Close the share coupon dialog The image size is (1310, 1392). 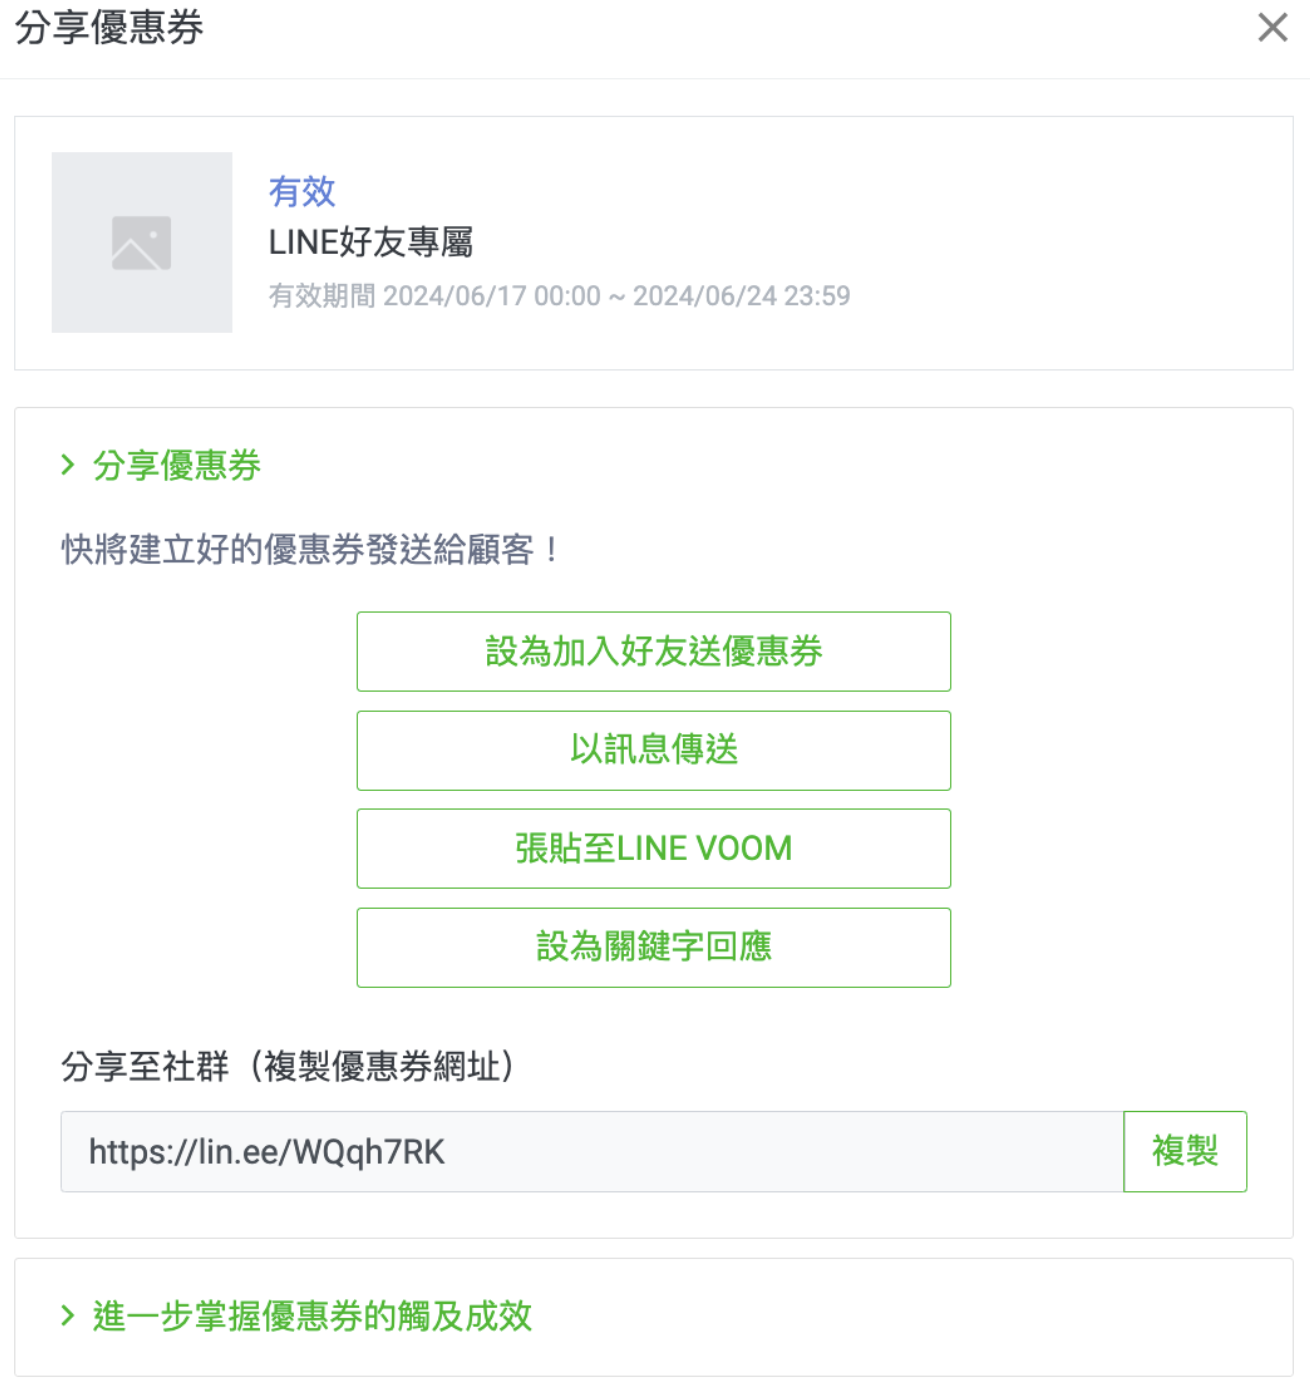1272,27
